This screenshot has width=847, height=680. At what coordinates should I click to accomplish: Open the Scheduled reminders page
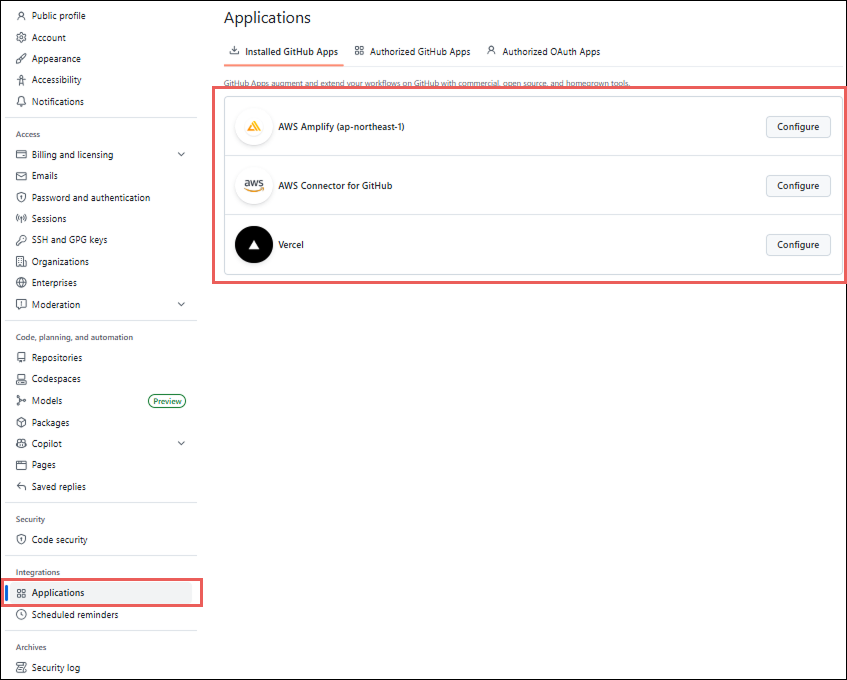[x=74, y=615]
